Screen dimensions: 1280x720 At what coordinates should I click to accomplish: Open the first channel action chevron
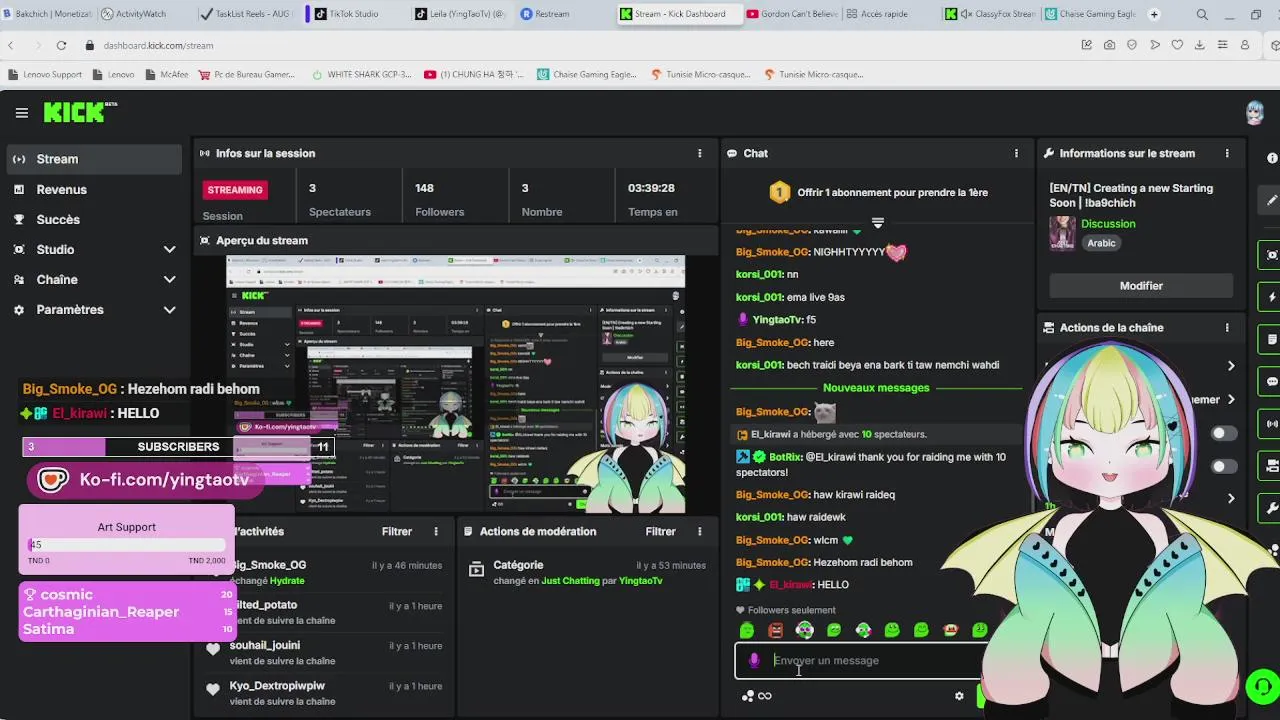click(1231, 366)
